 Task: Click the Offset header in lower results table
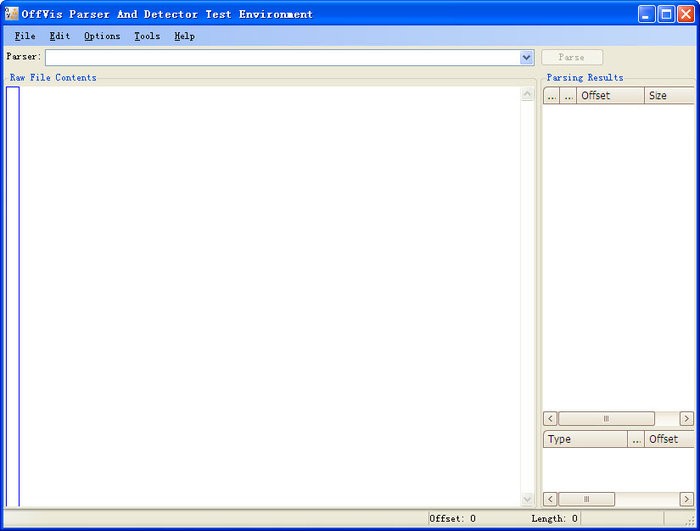point(670,439)
